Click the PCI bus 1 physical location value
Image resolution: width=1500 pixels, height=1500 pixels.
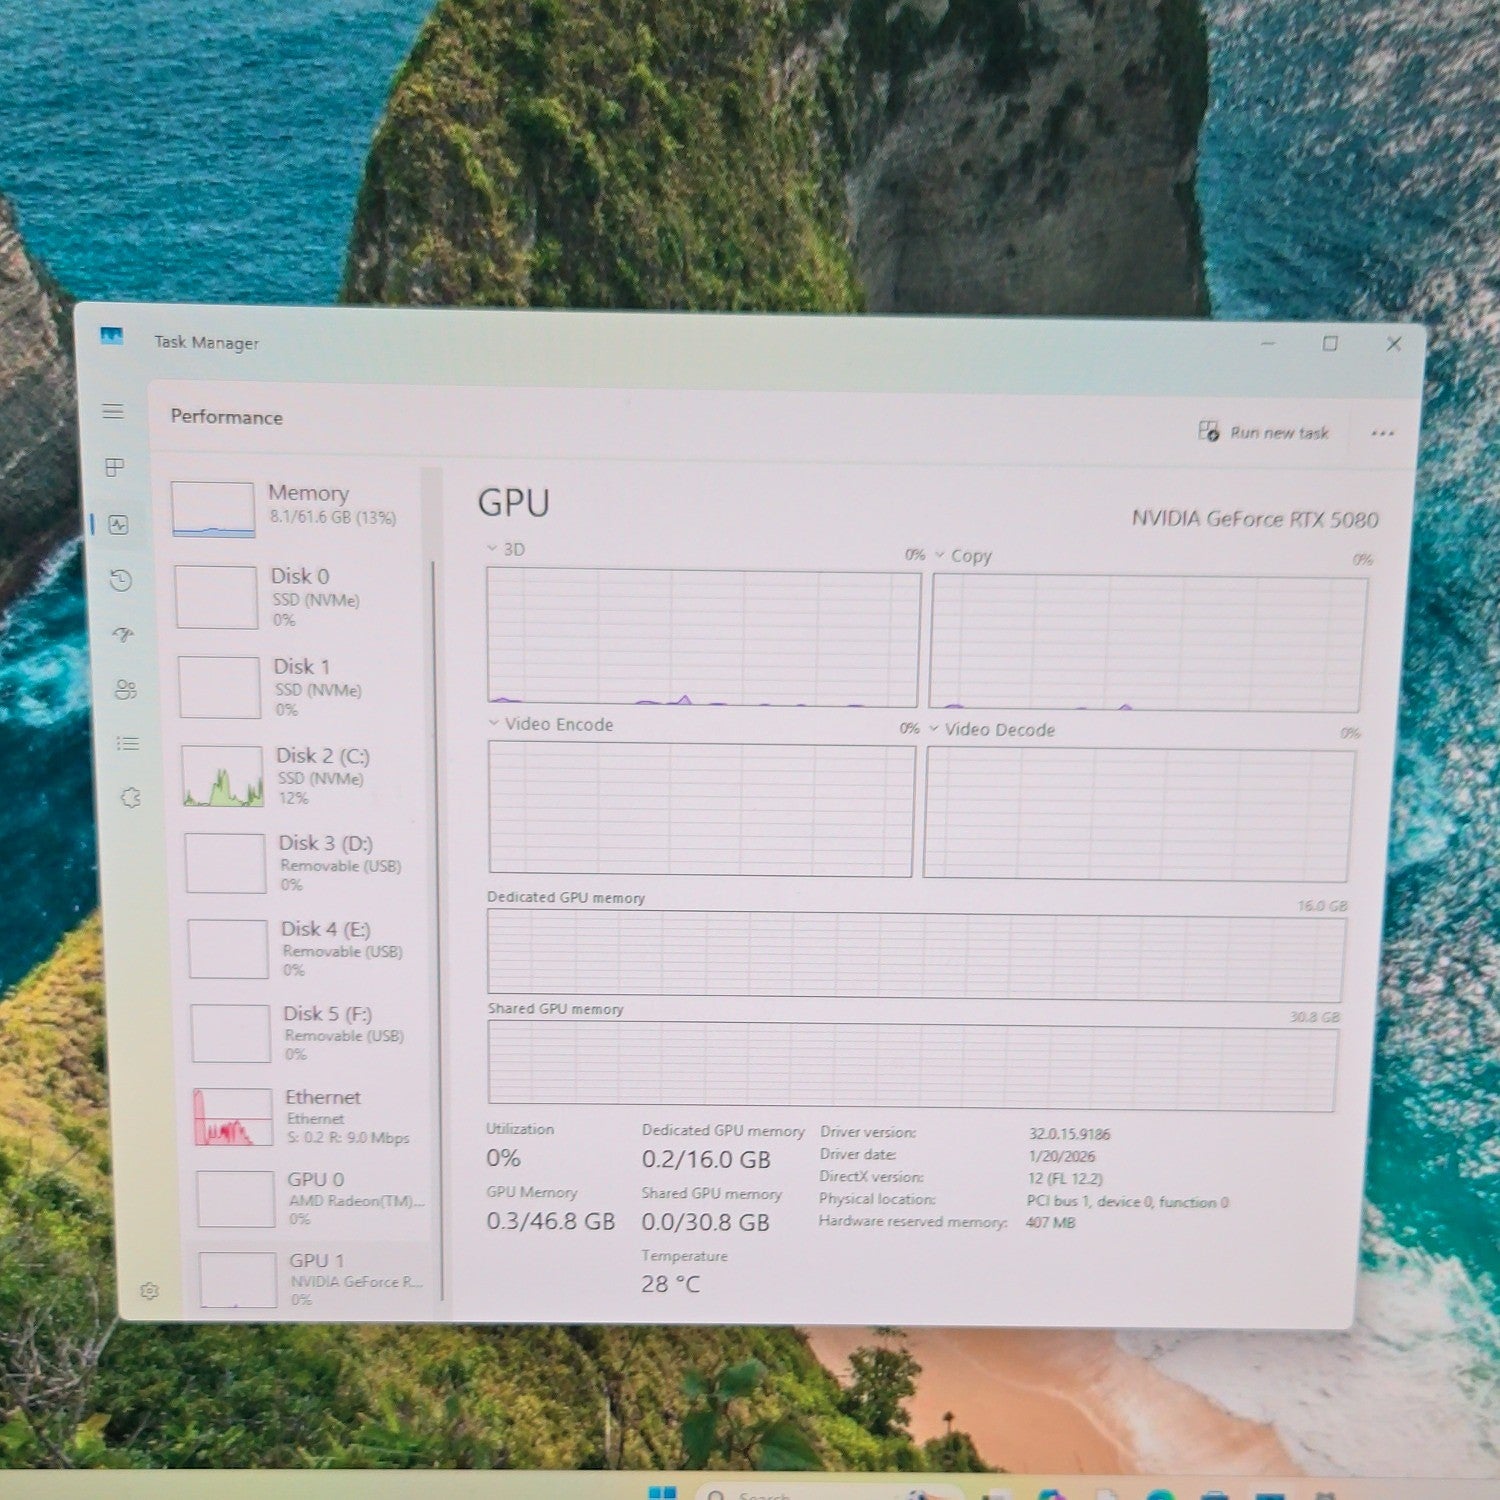(1127, 1202)
